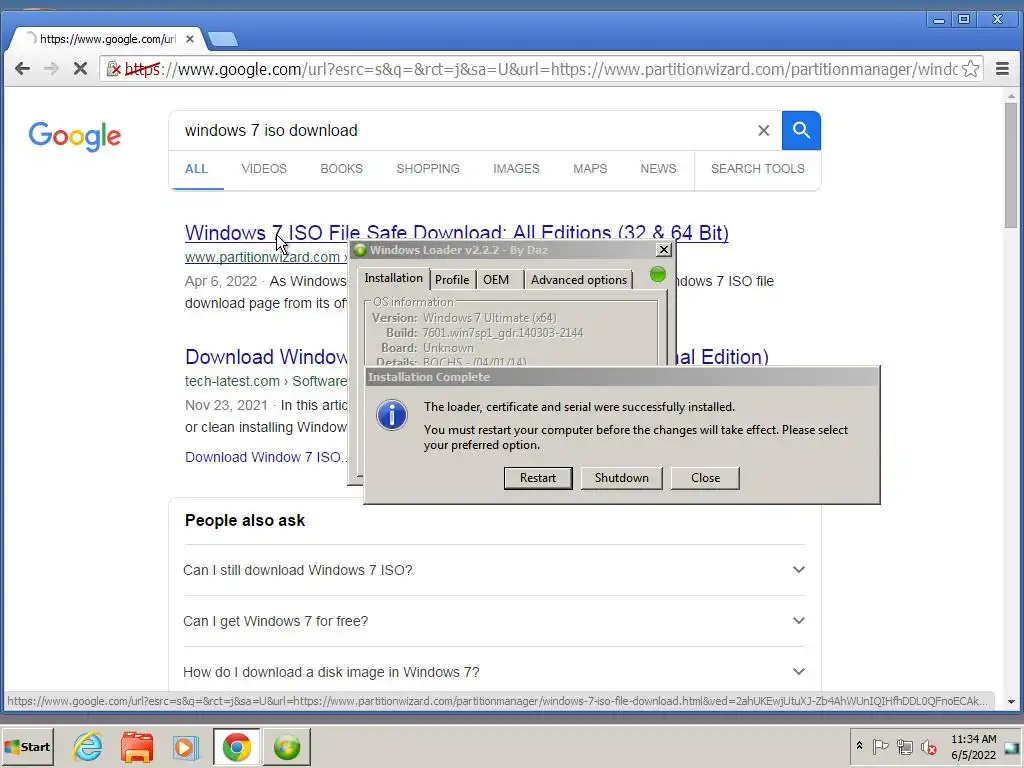
Task: Switch to VIDEOS results
Action: pyautogui.click(x=264, y=169)
